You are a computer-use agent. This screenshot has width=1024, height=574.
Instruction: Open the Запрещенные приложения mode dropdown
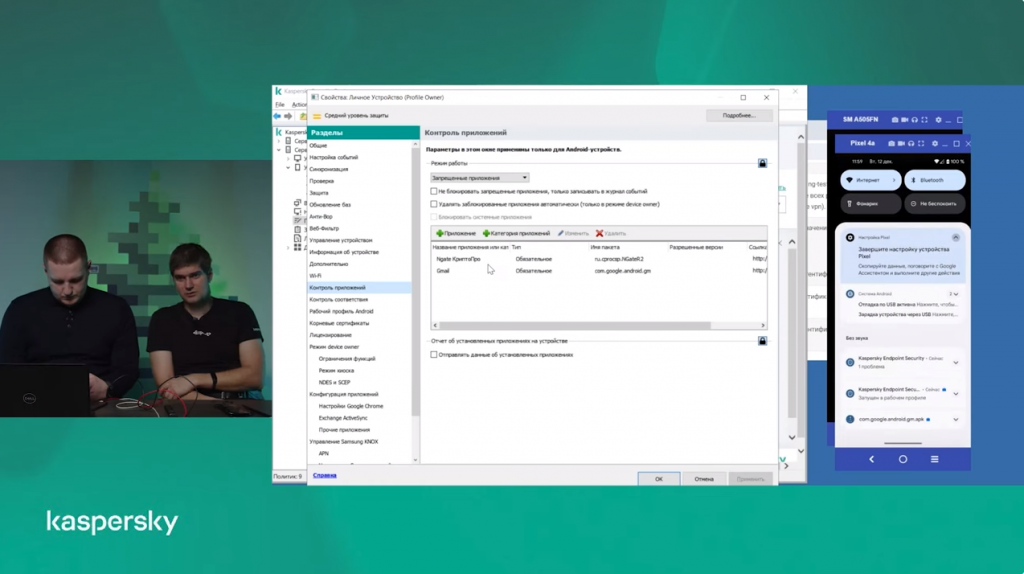(x=479, y=178)
